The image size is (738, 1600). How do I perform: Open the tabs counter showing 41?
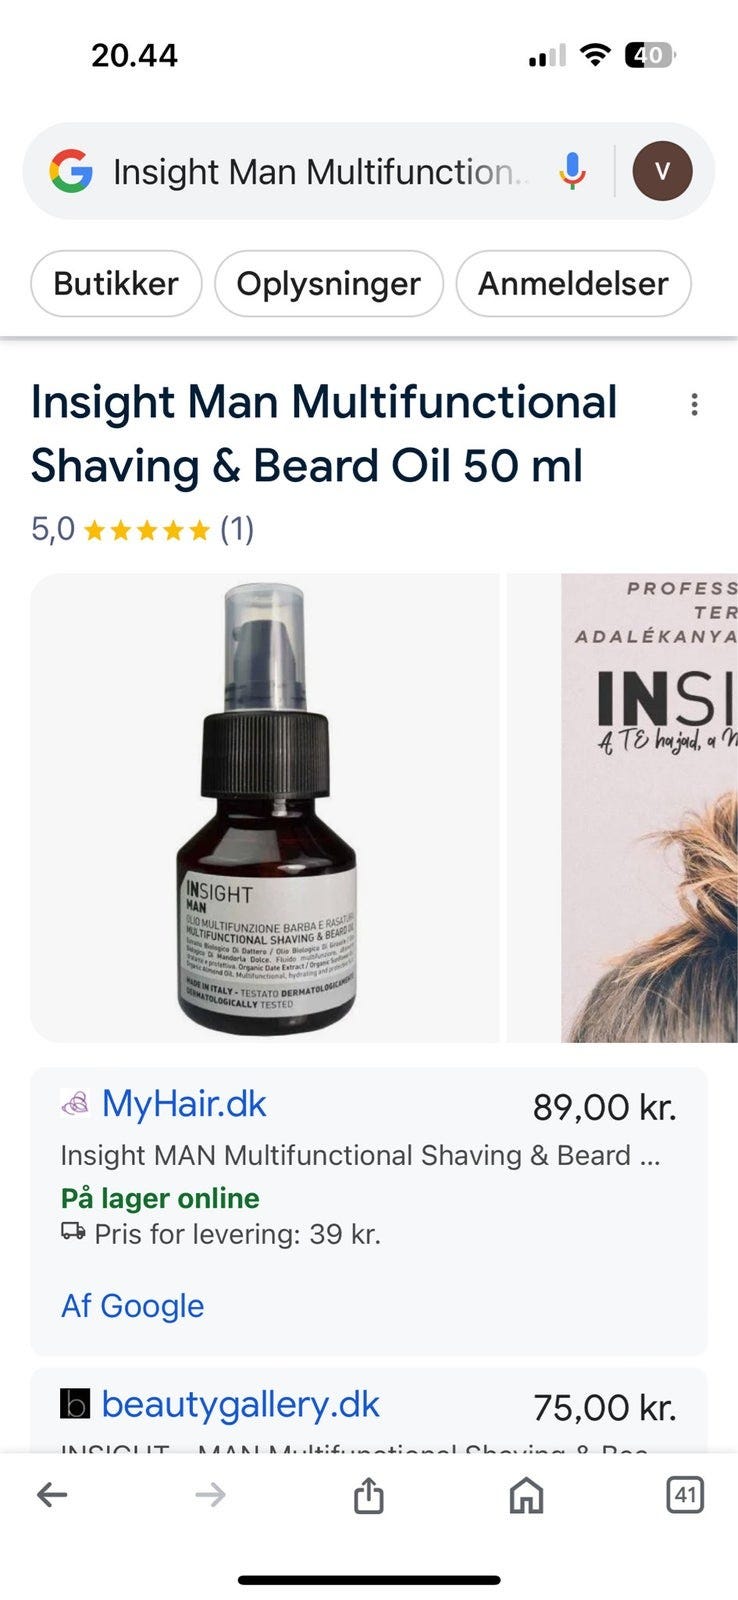(x=685, y=1495)
